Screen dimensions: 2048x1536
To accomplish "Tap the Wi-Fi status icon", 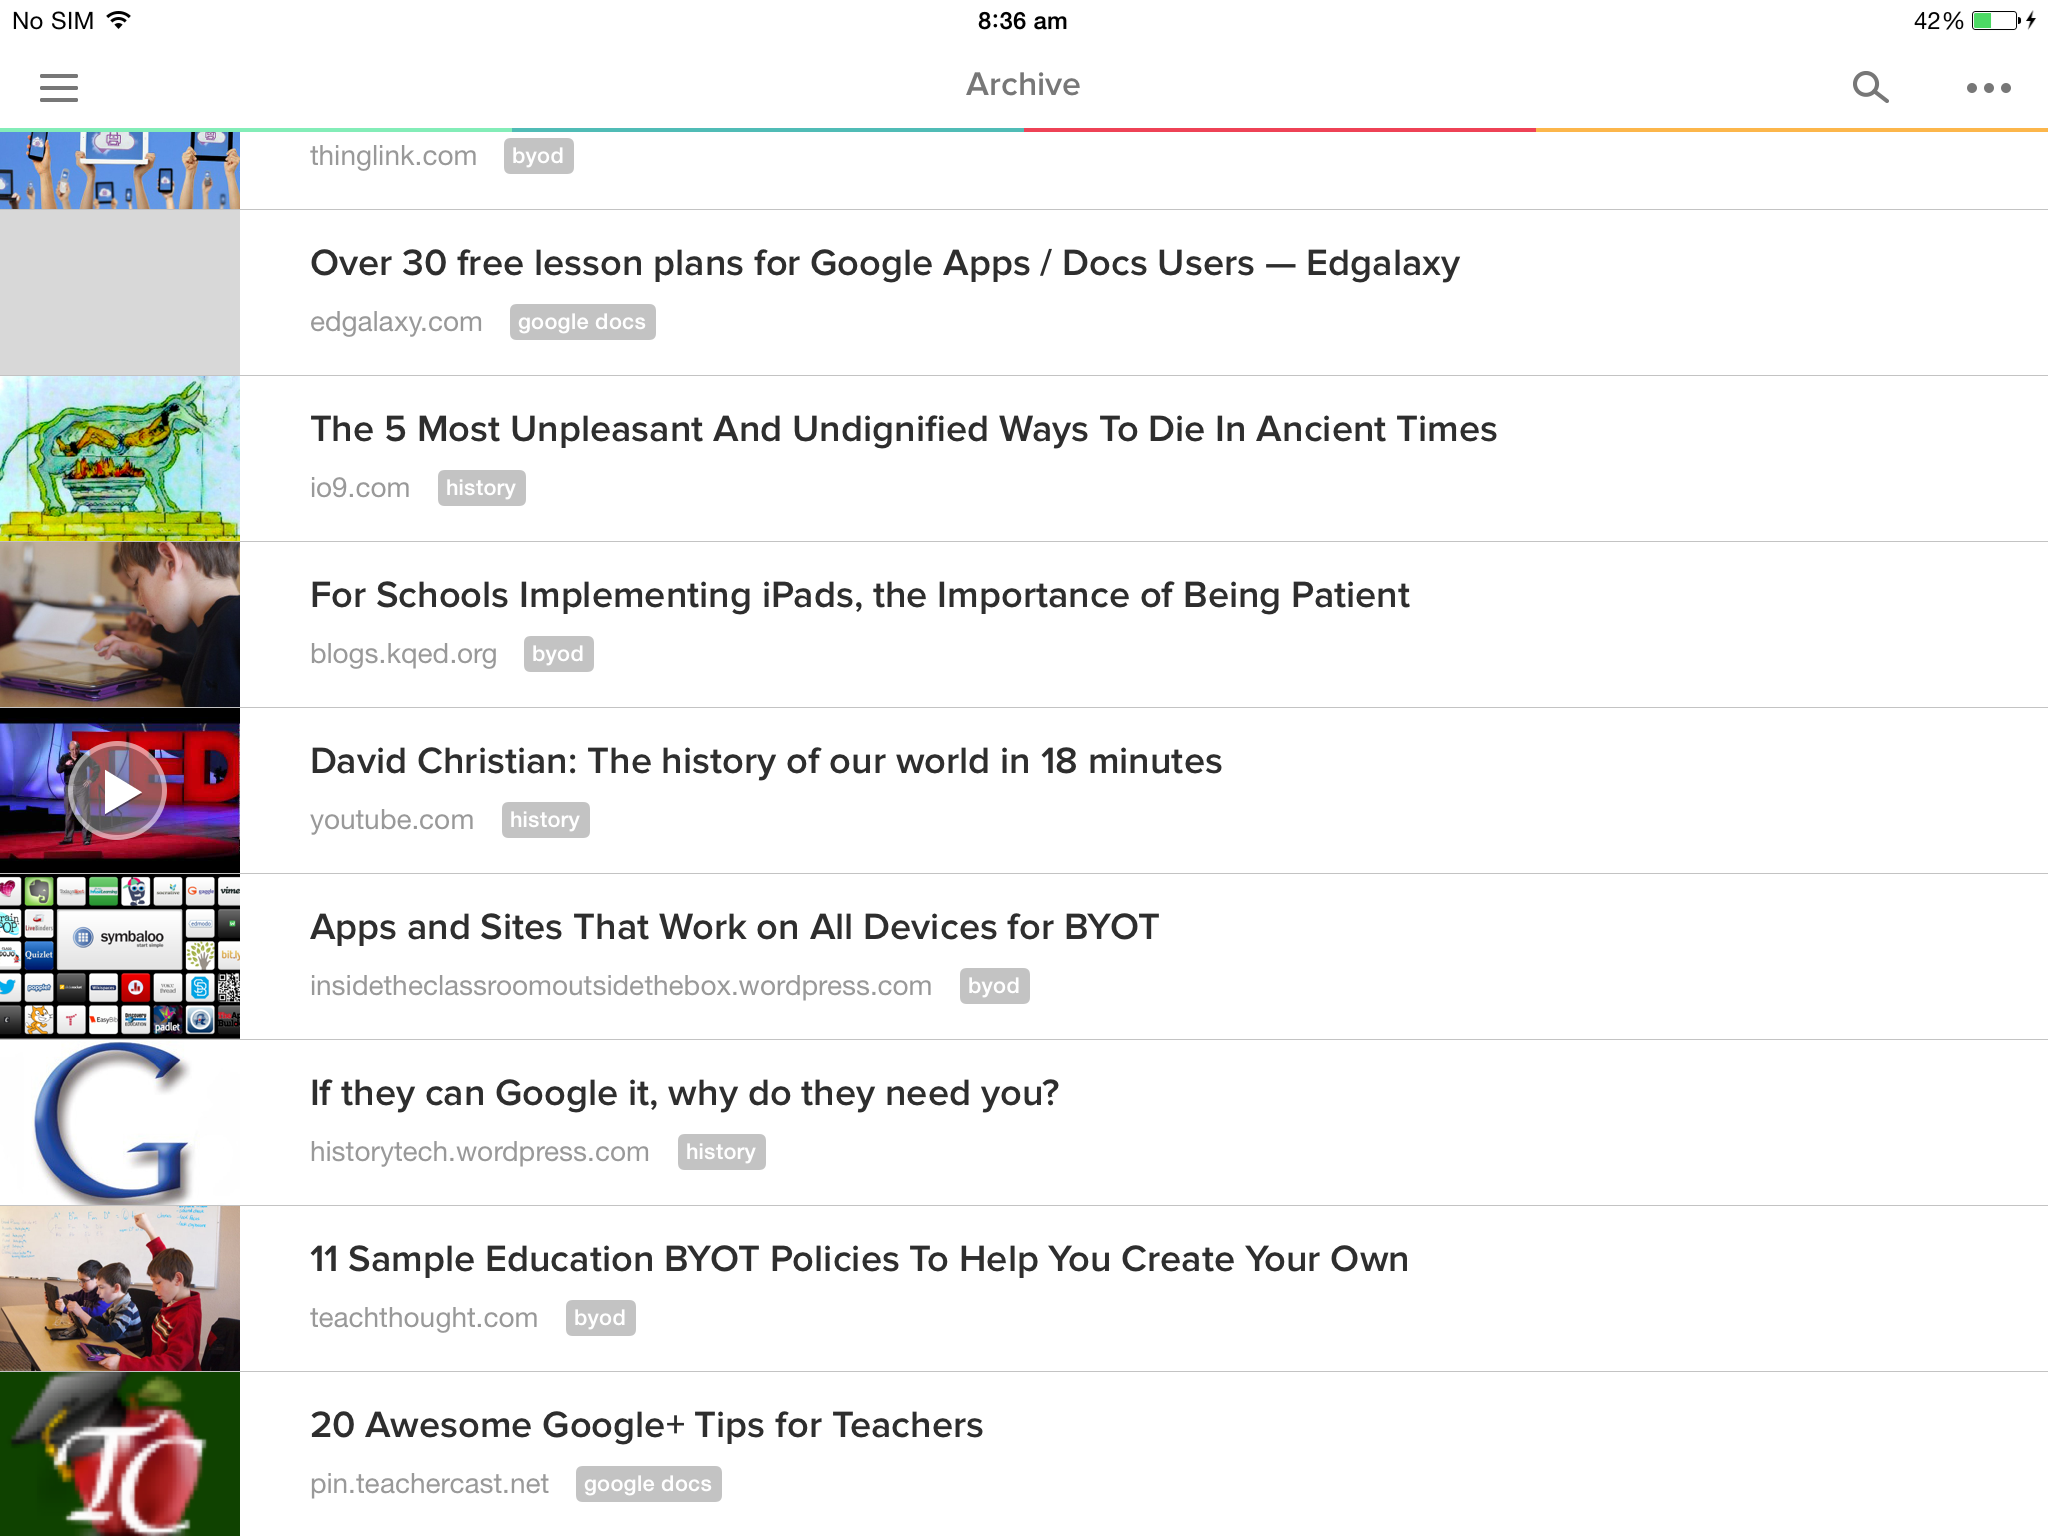I will 119,21.
